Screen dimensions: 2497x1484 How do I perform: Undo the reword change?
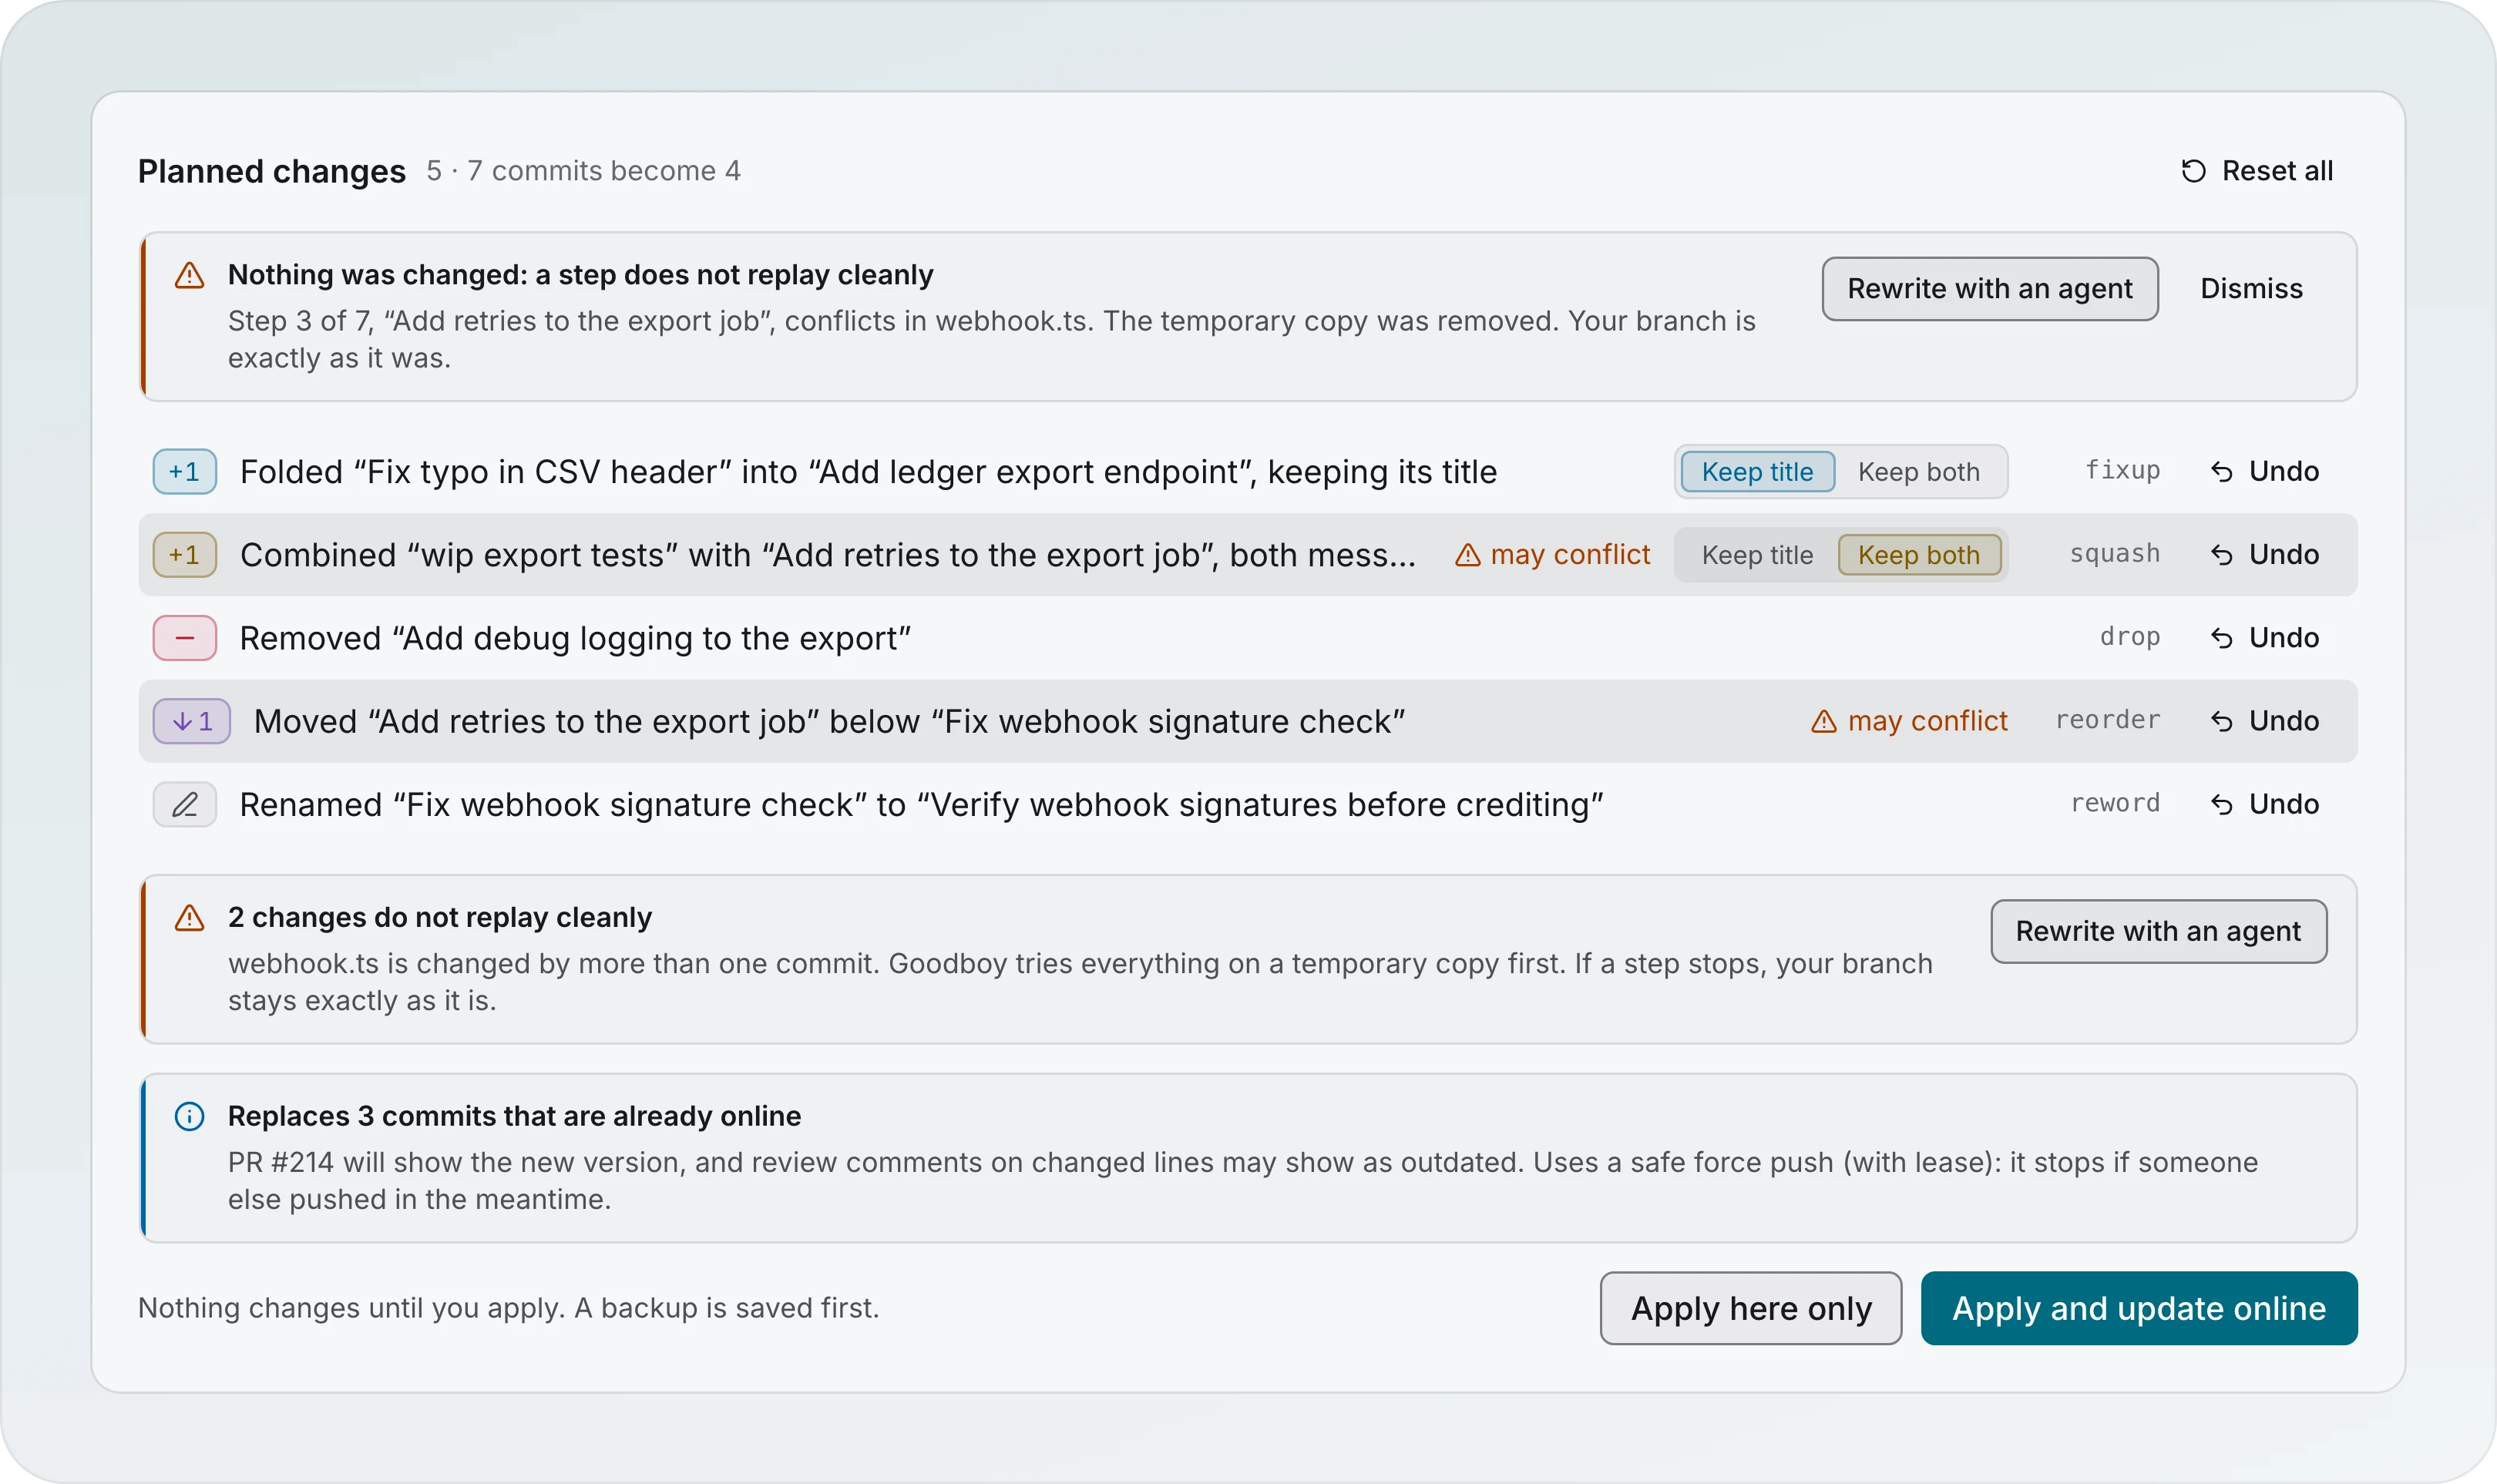pos(2264,803)
